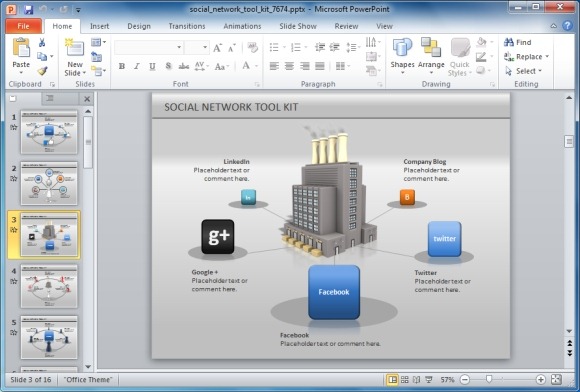Toggle Italic formatting
This screenshot has height=392, width=580.
point(137,66)
